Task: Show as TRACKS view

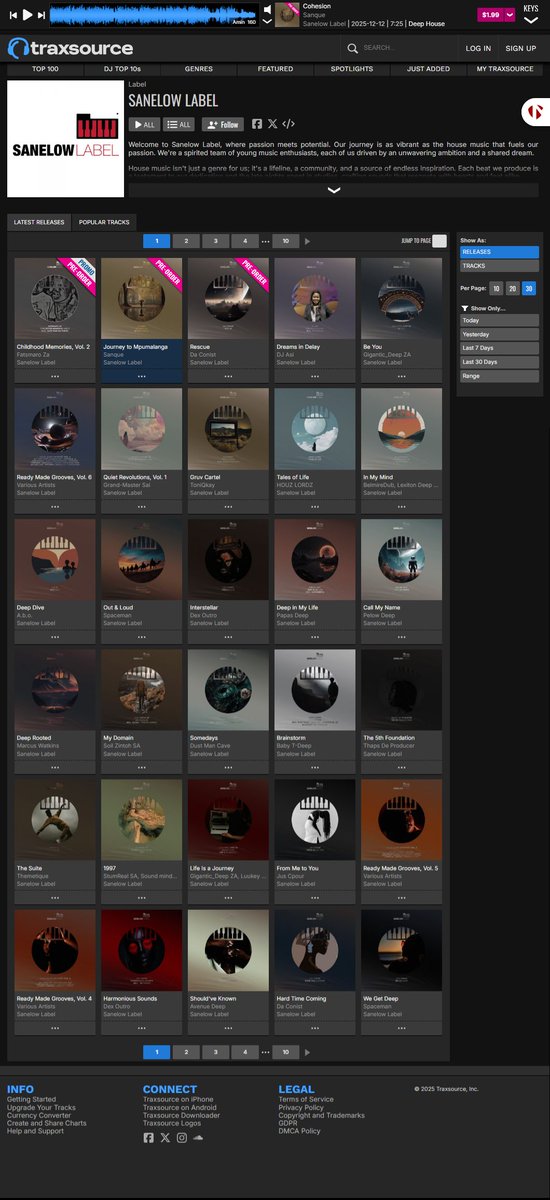Action: click(x=499, y=266)
